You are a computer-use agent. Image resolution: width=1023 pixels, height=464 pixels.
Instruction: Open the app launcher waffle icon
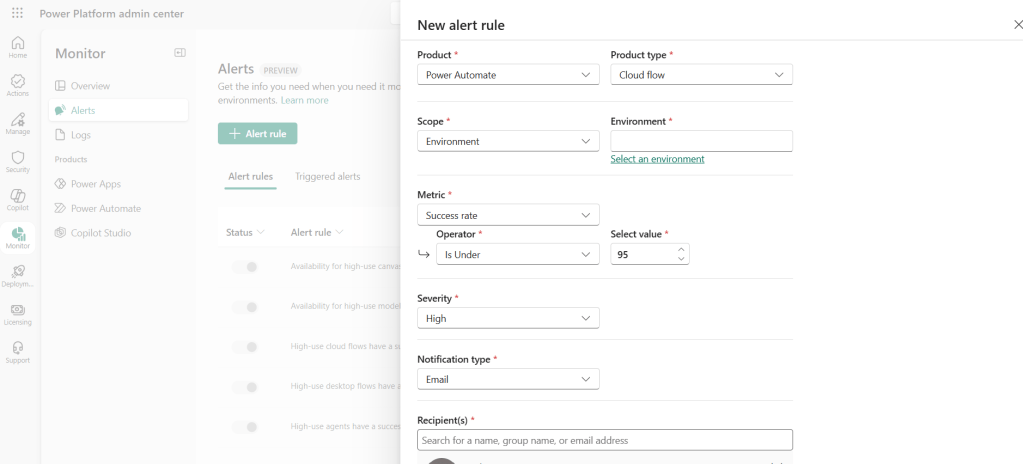(17, 13)
